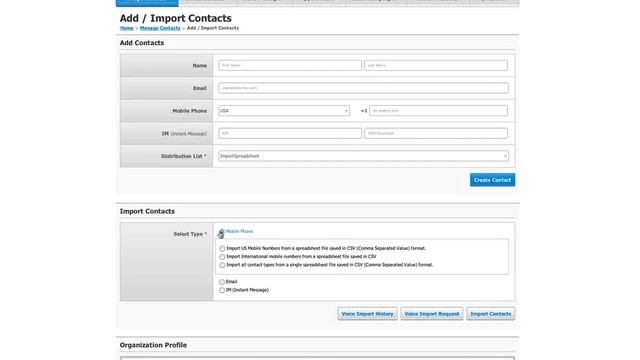Viewport: 640px width, 360px height.
Task: Select the Mobile Phone radio button
Action: (x=222, y=231)
